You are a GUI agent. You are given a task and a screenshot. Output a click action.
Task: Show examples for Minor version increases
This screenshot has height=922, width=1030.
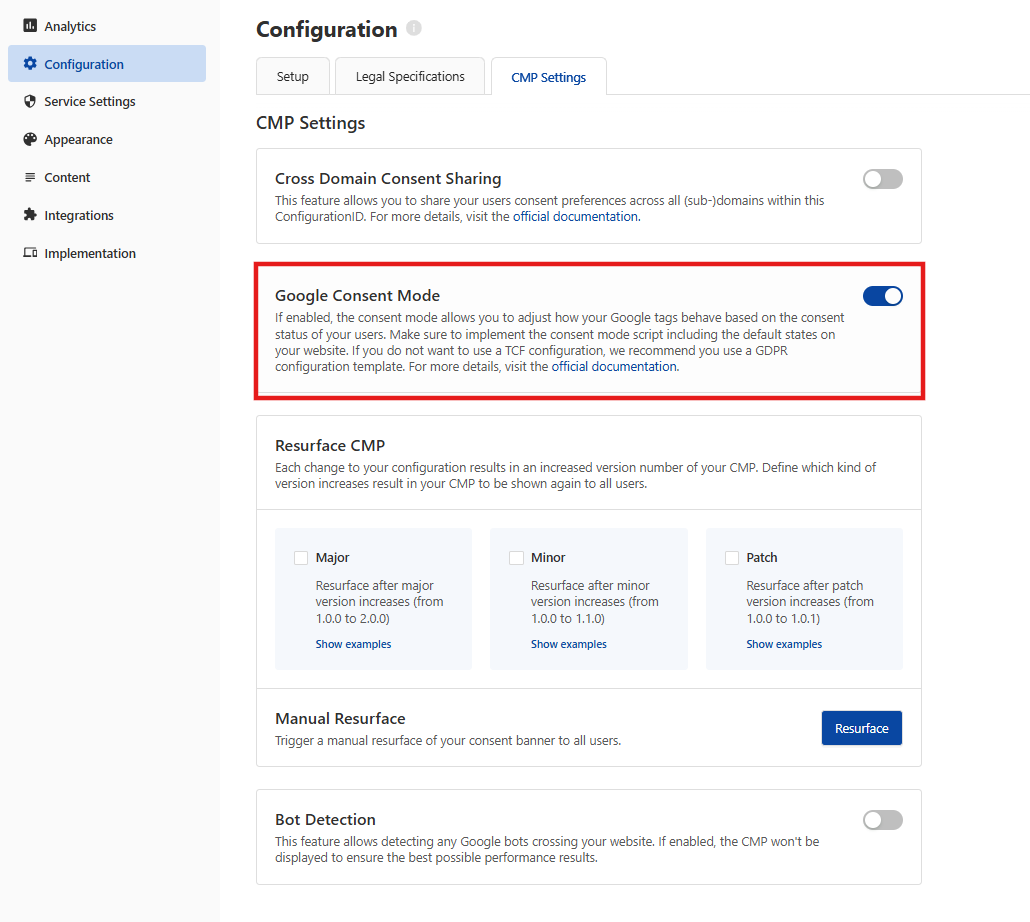(x=569, y=644)
